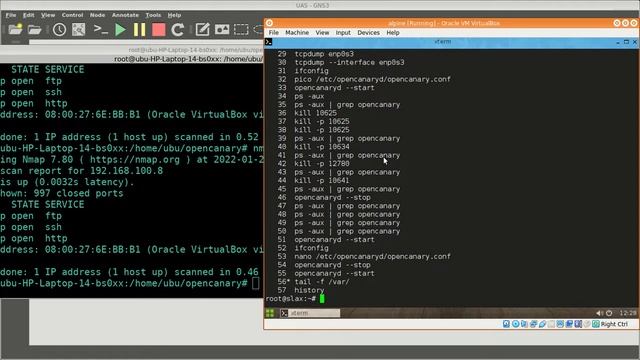Maximize the inner xterm window
Image resolution: width=640 pixels, height=360 pixels.
[x=626, y=42]
